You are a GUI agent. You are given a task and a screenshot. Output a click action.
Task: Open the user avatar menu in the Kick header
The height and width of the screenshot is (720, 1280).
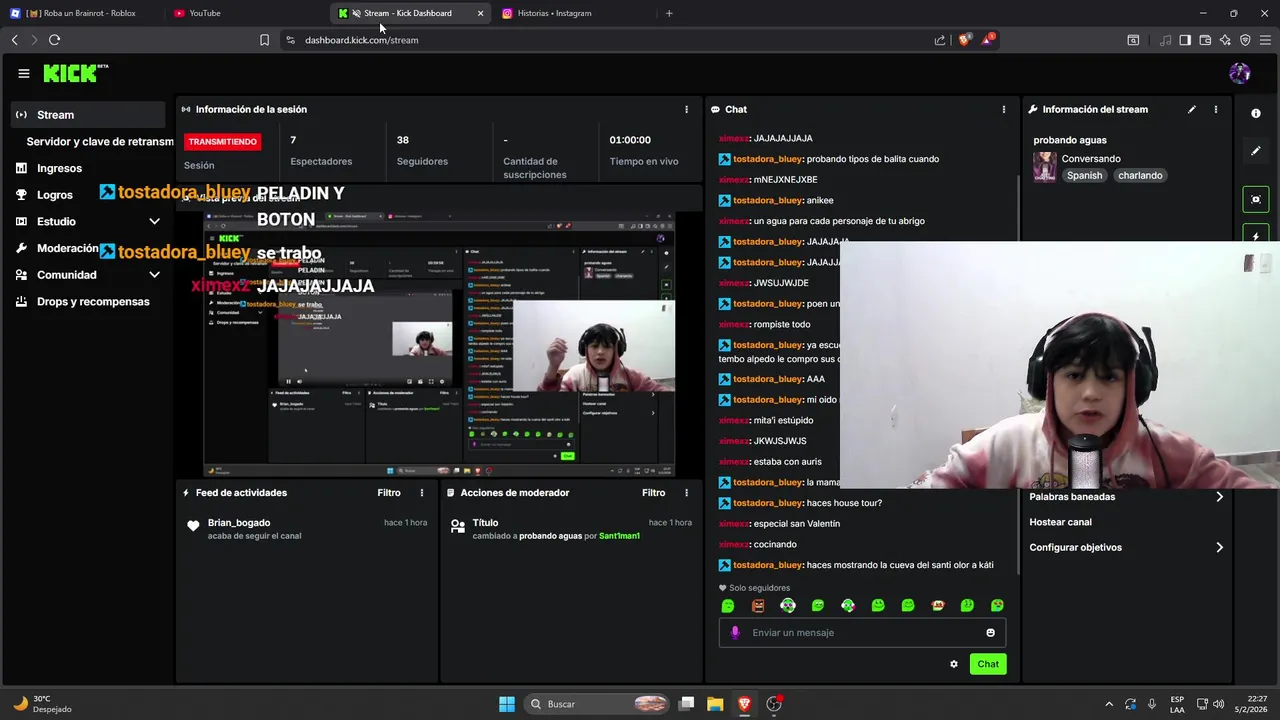click(x=1240, y=73)
